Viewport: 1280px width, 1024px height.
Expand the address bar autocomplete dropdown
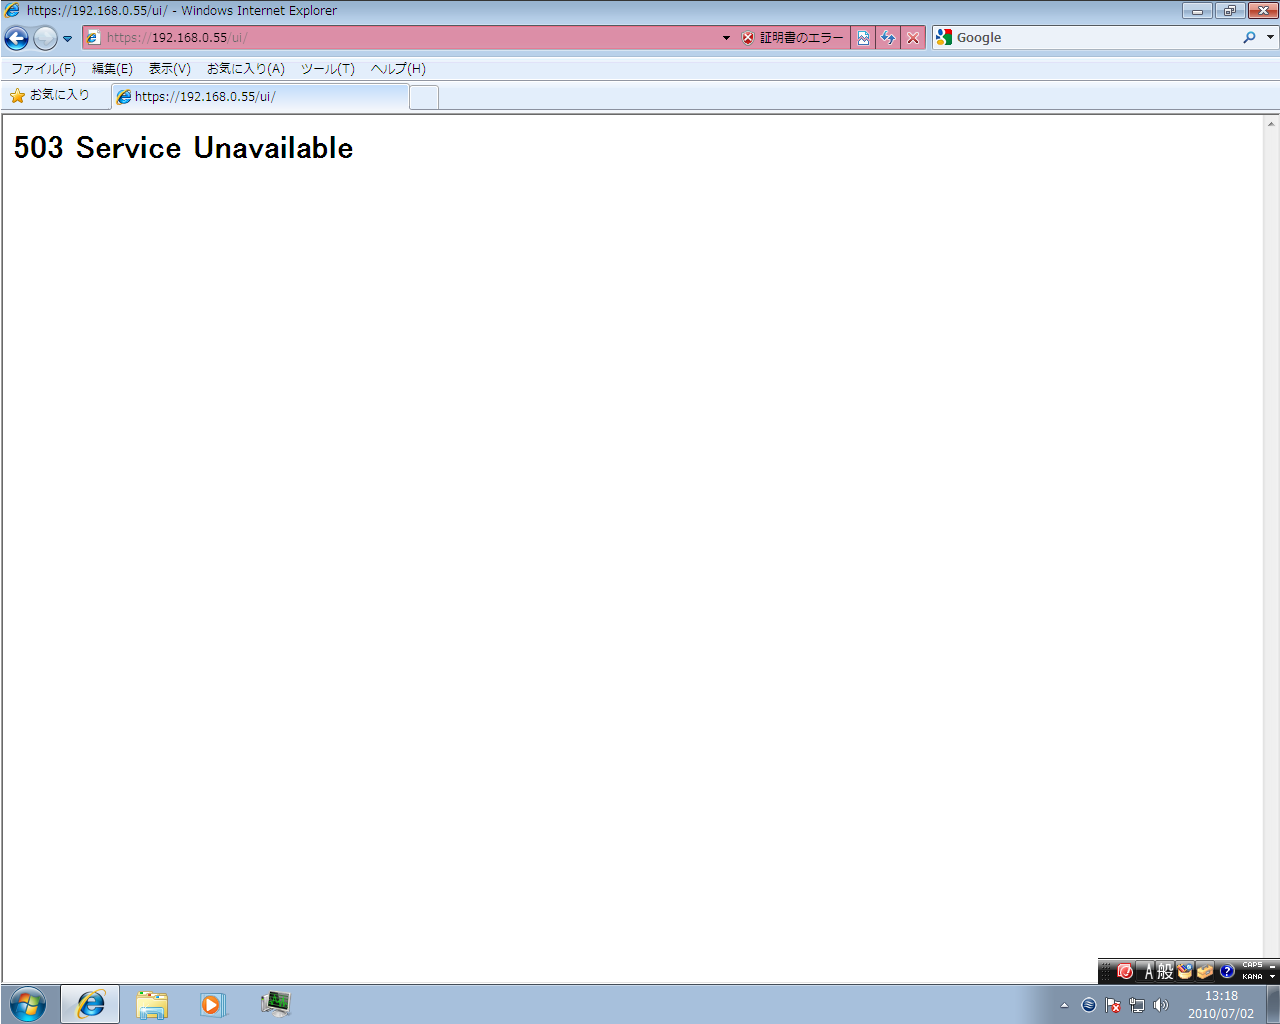tap(727, 38)
